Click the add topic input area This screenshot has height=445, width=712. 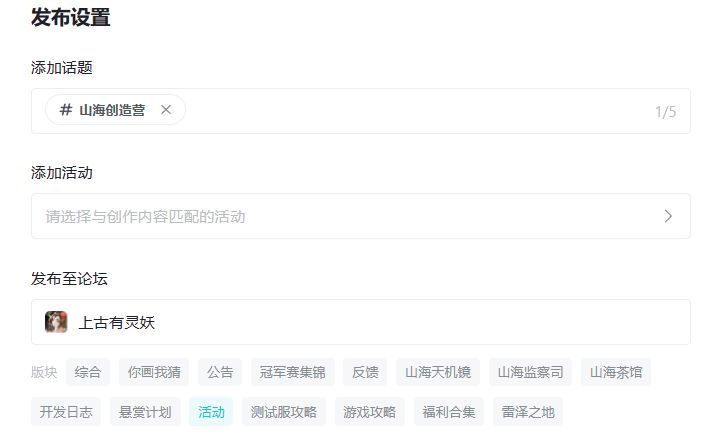420,111
